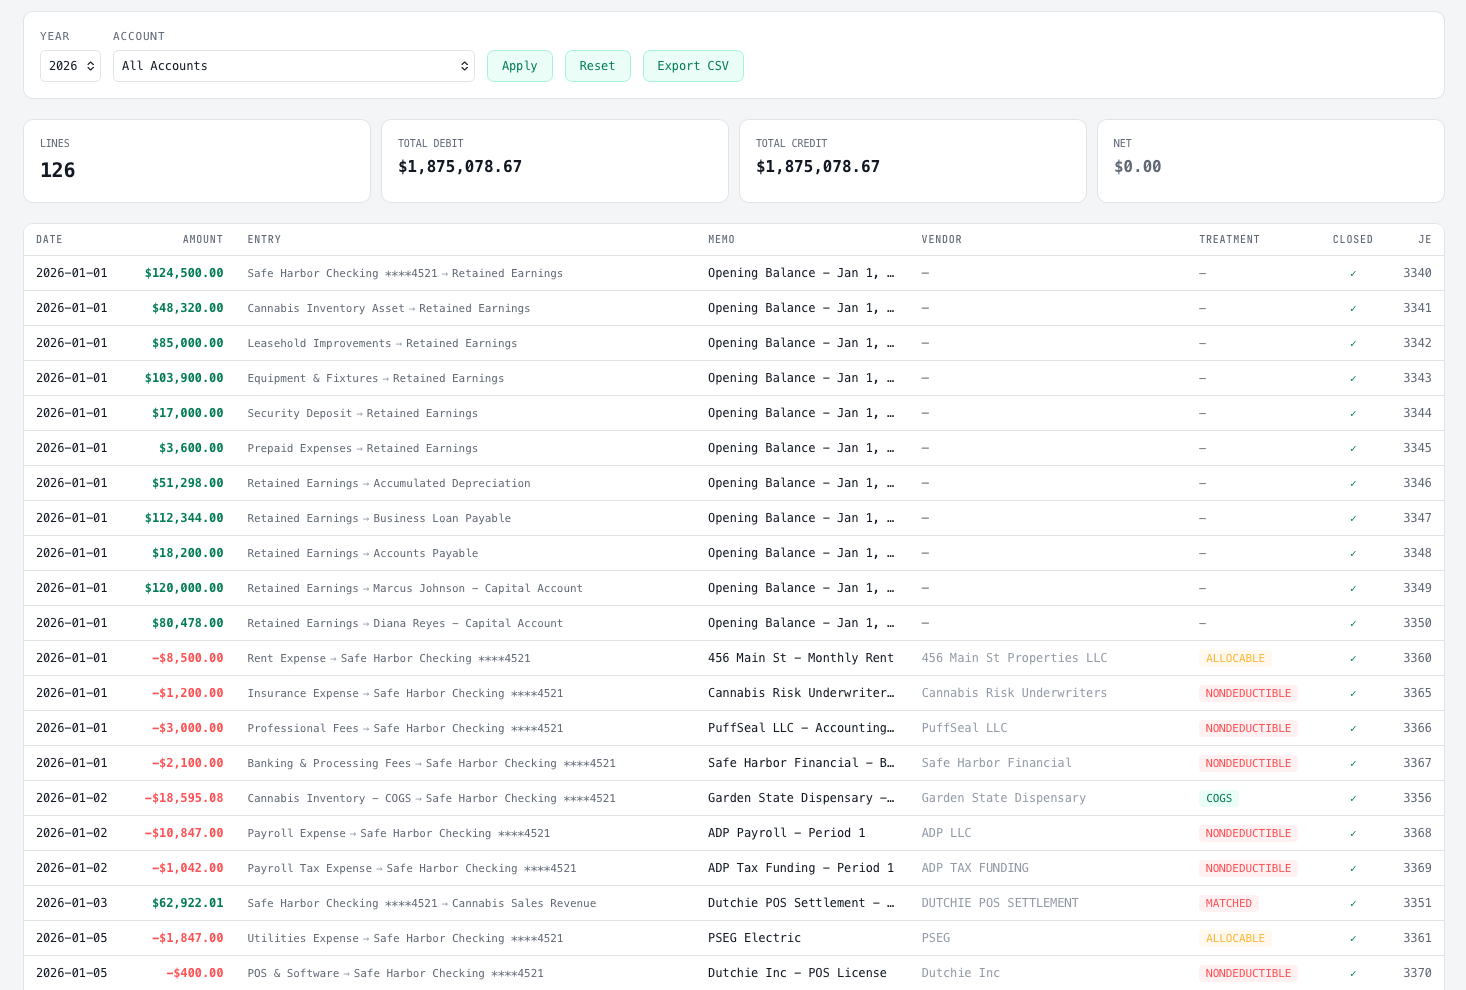Click the closed checkmark for JE 3347
1466x990 pixels.
click(1353, 519)
